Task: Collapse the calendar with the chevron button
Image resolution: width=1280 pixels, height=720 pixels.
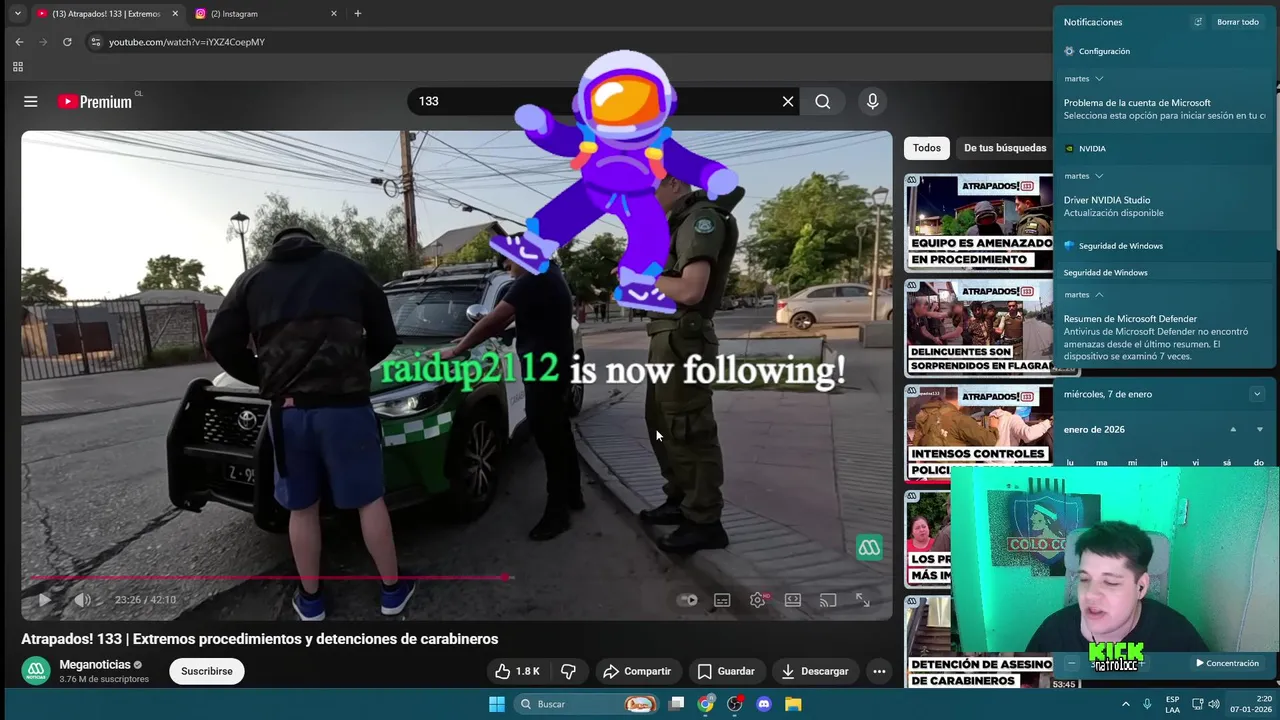Action: (1257, 394)
